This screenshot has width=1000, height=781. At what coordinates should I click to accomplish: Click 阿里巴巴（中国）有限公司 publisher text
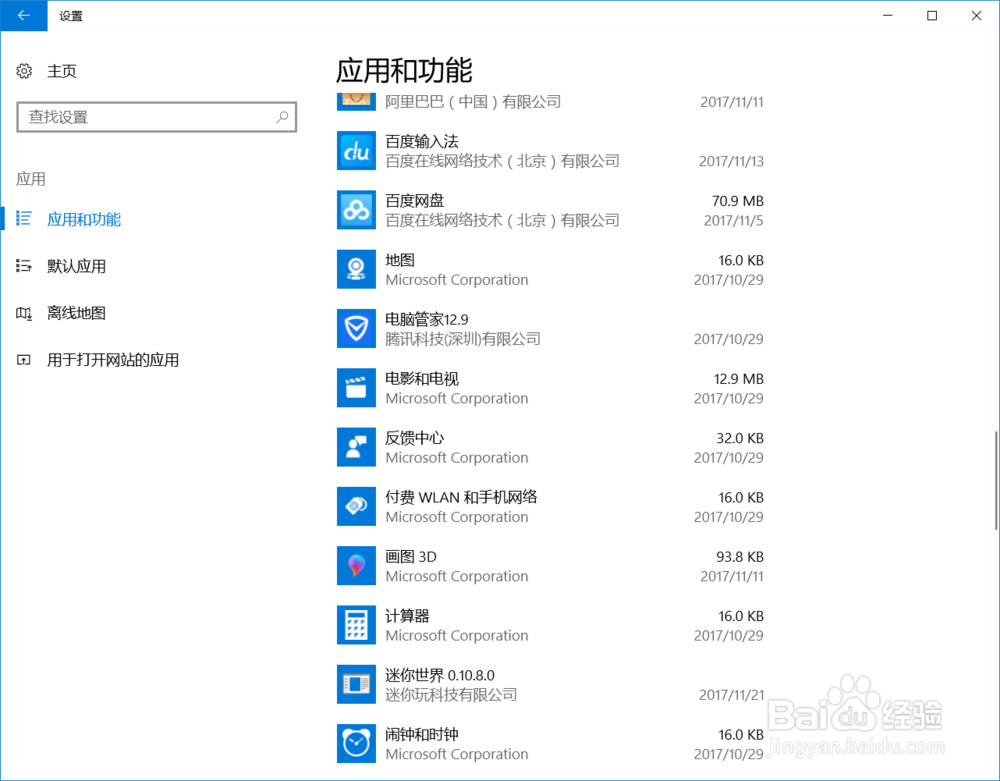(x=473, y=101)
